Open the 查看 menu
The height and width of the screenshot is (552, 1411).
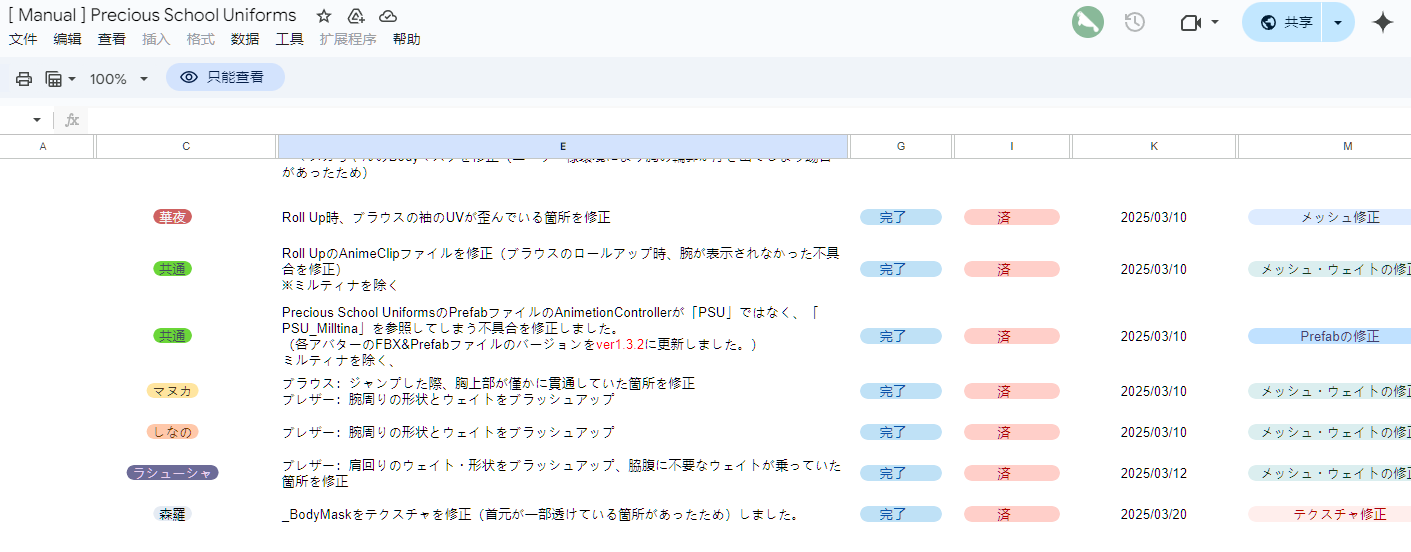pos(112,39)
